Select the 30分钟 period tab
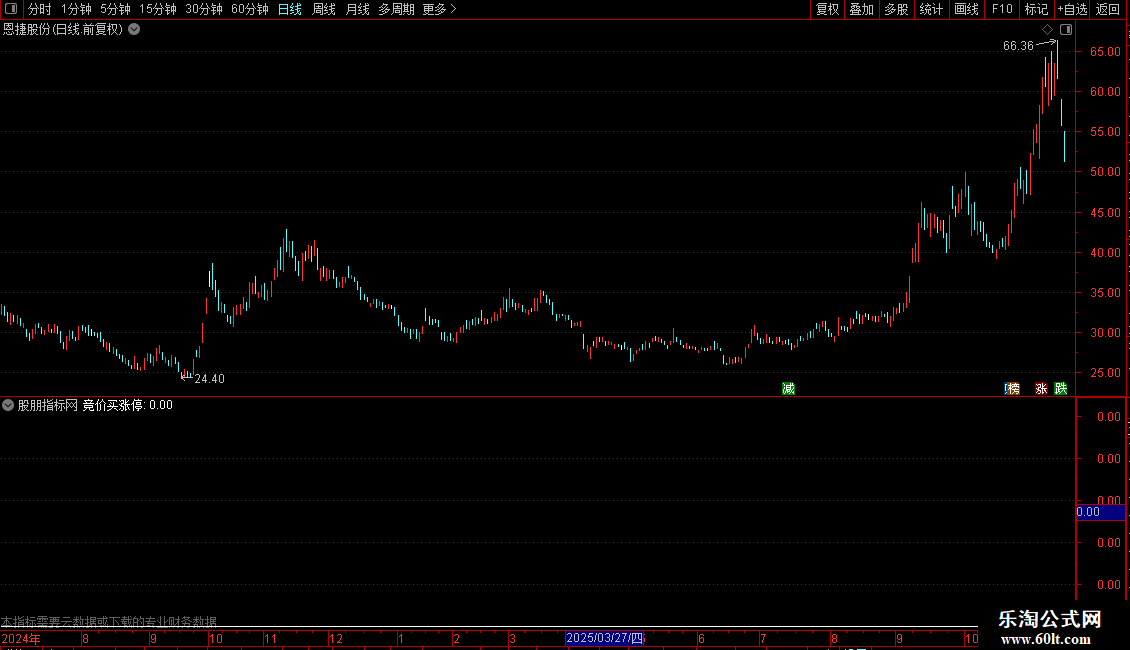This screenshot has width=1130, height=650. coord(204,9)
